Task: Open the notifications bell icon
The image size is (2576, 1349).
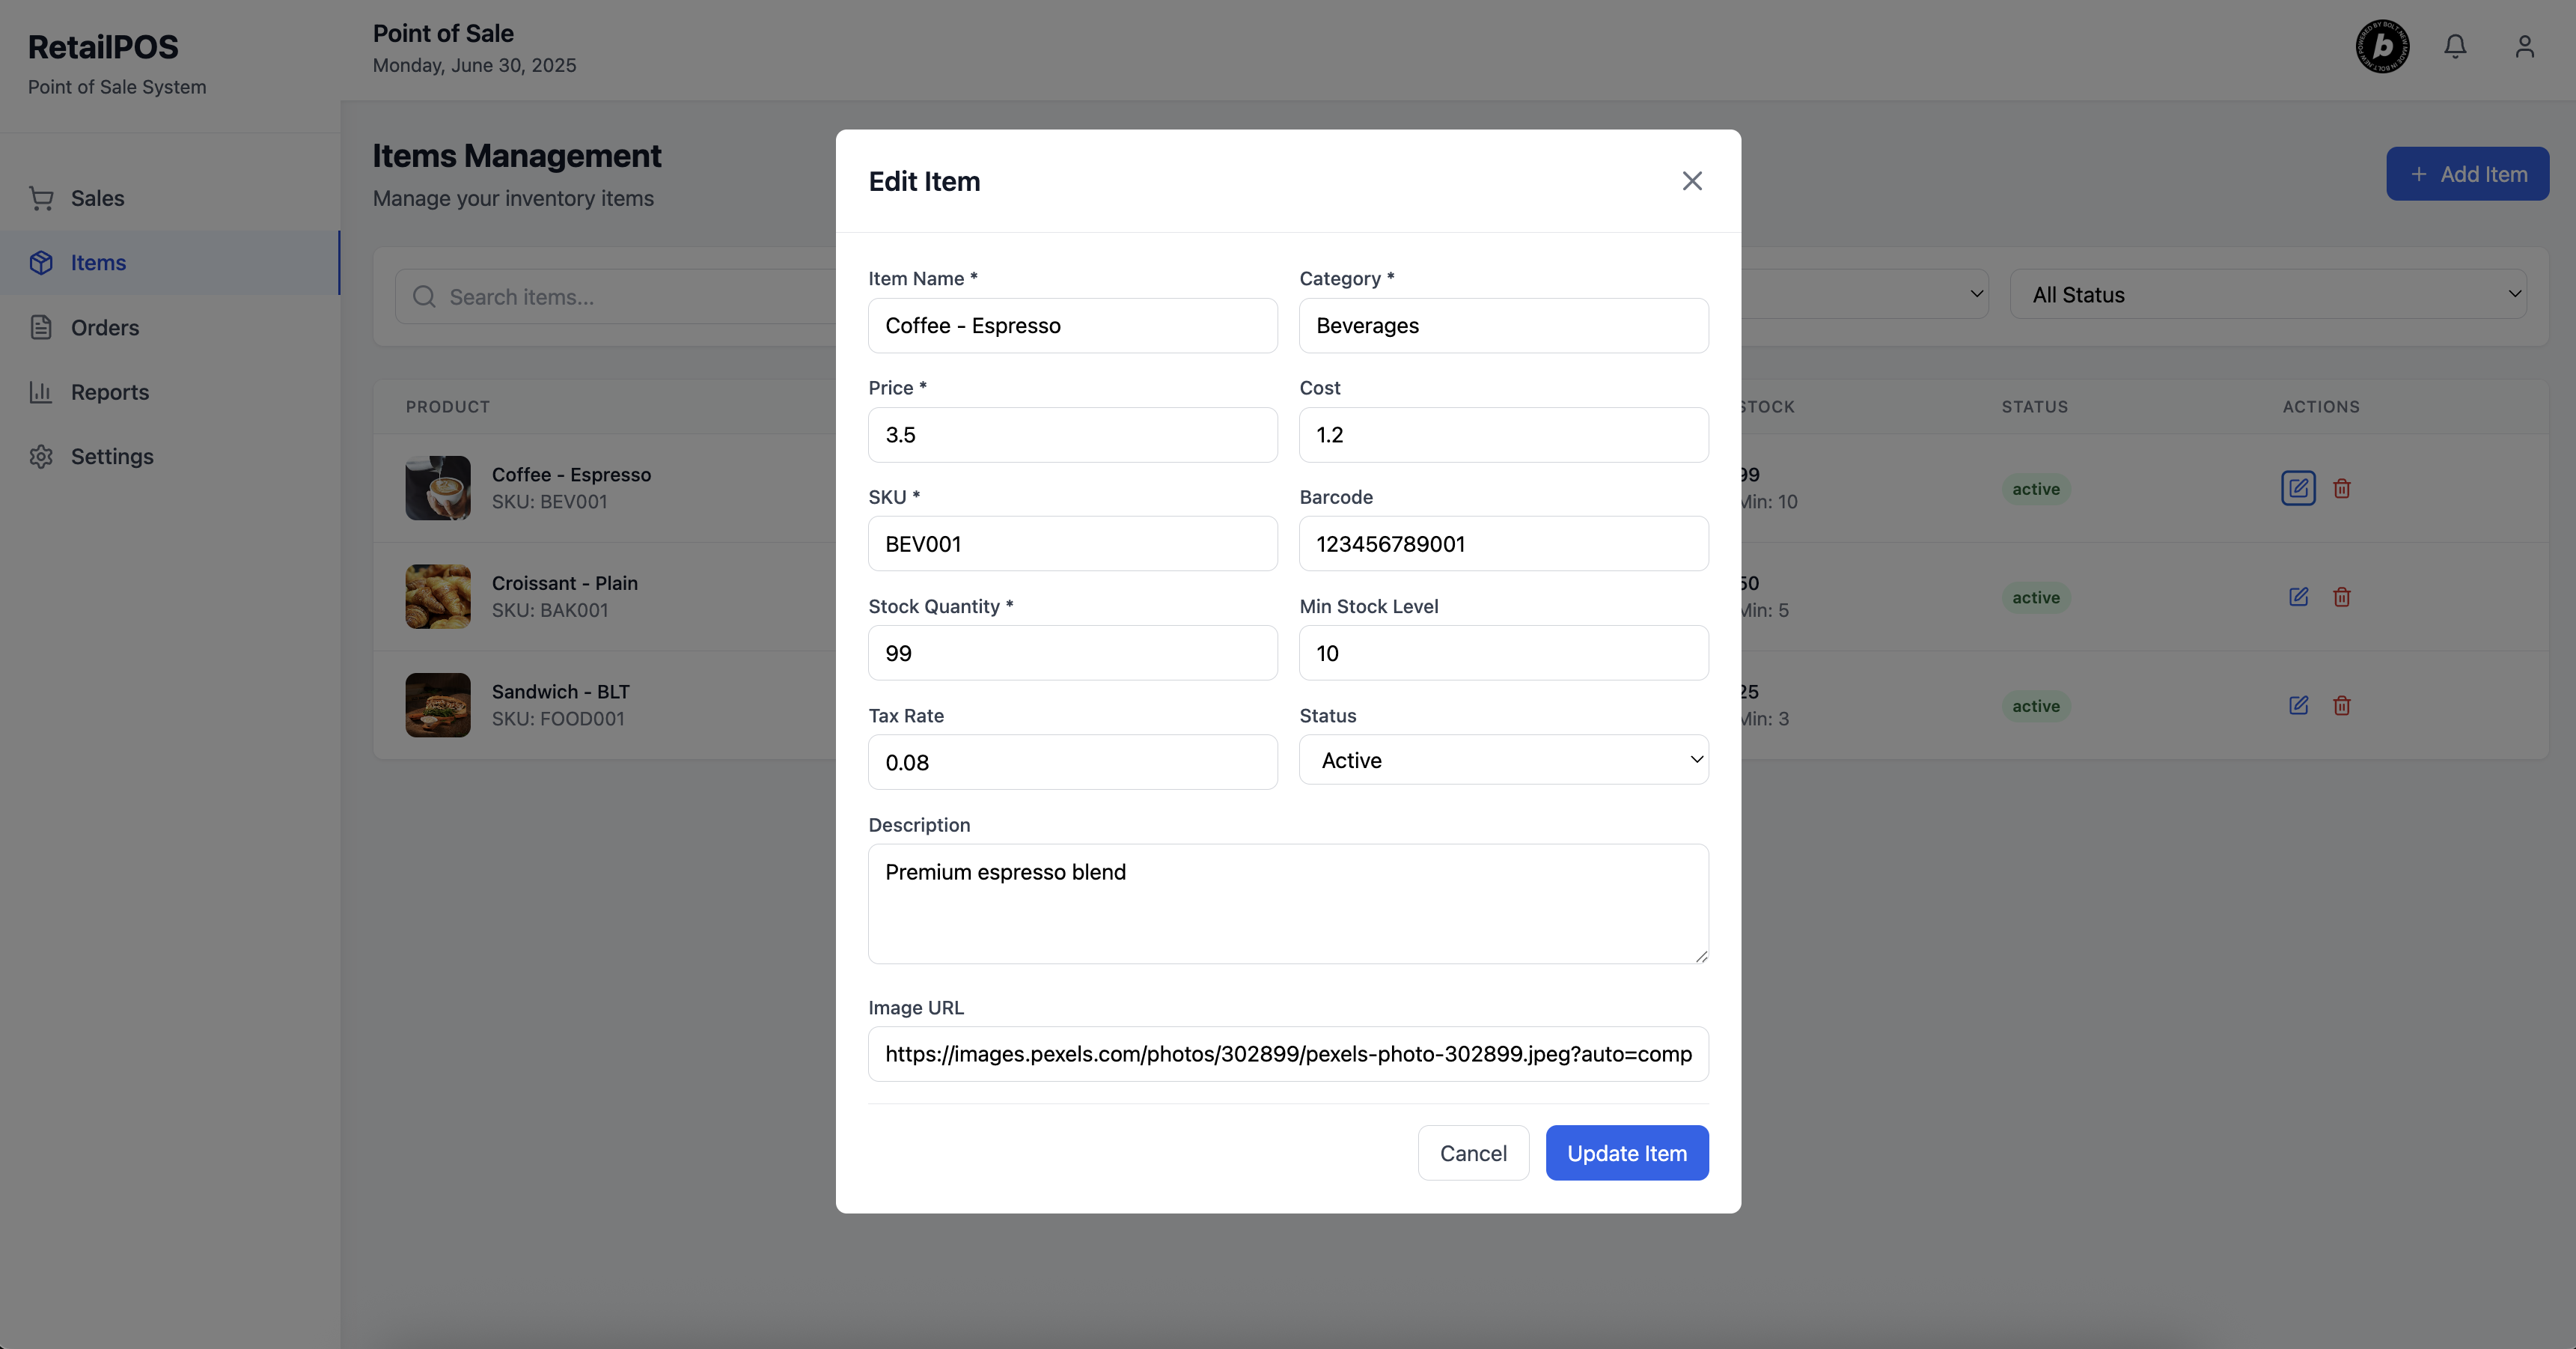Action: coord(2455,47)
